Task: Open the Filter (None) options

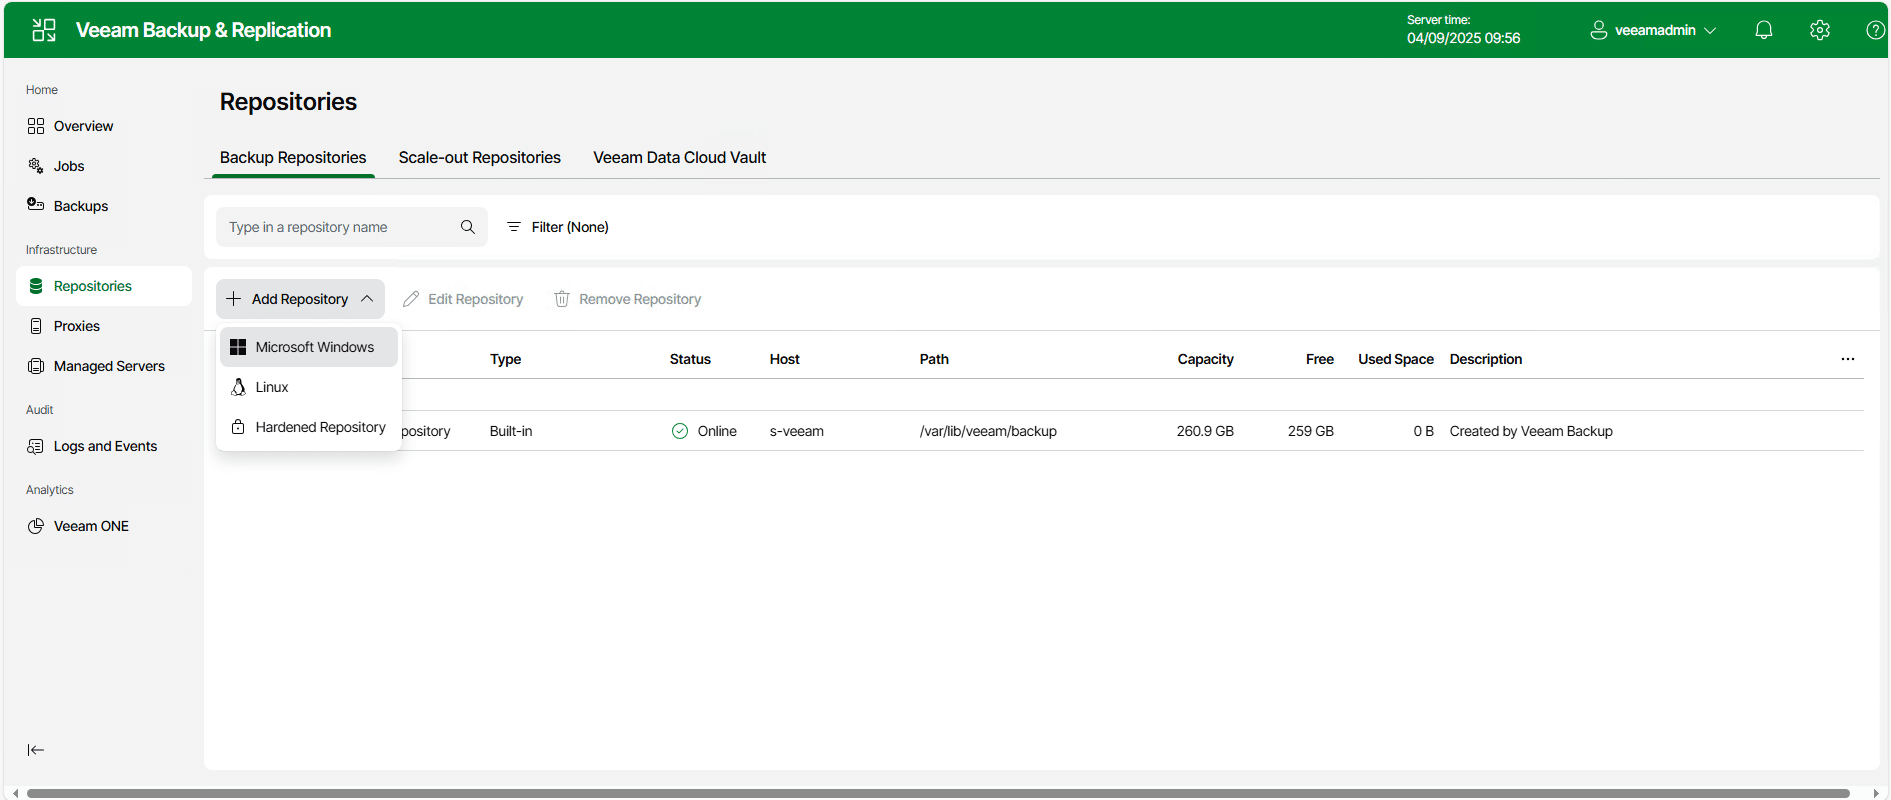Action: coord(558,227)
